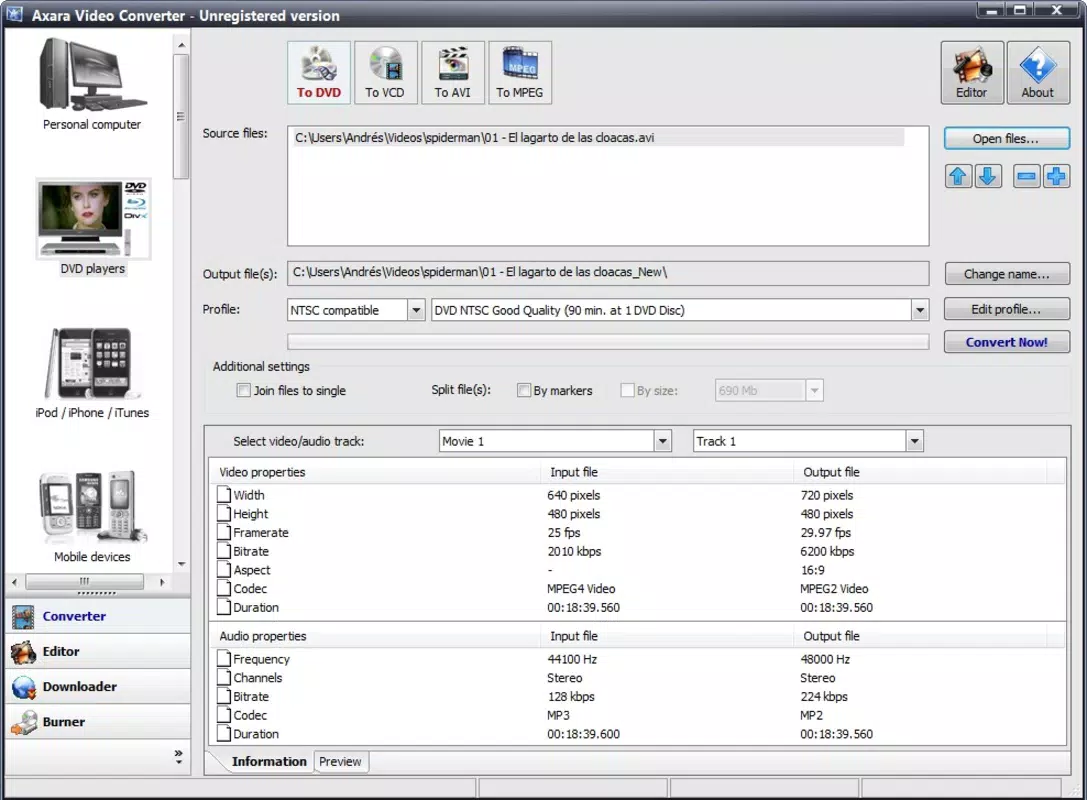Toggle the audio Codec property checkbox
1087x800 pixels.
click(x=224, y=714)
